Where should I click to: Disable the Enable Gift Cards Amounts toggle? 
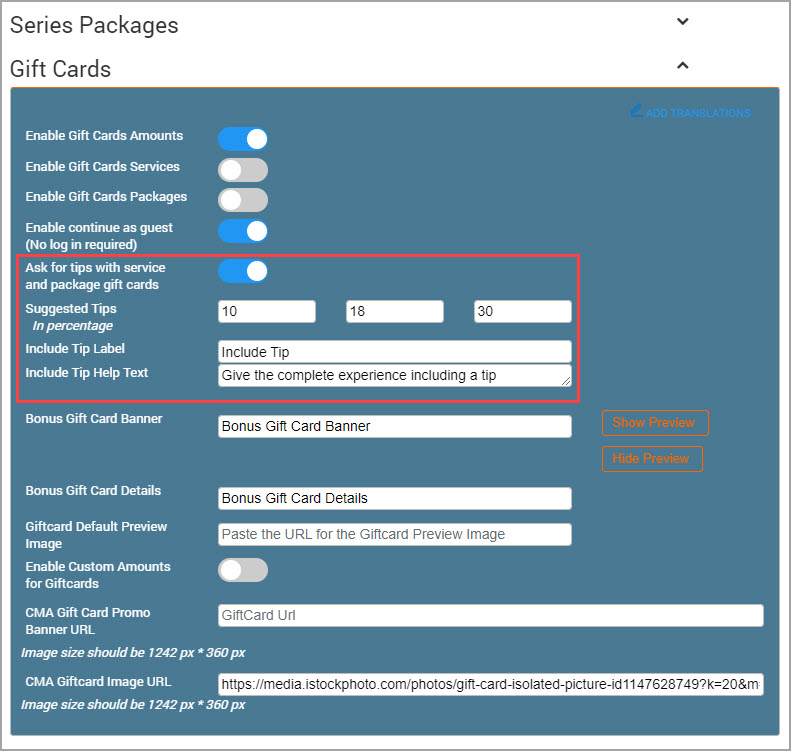[243, 139]
